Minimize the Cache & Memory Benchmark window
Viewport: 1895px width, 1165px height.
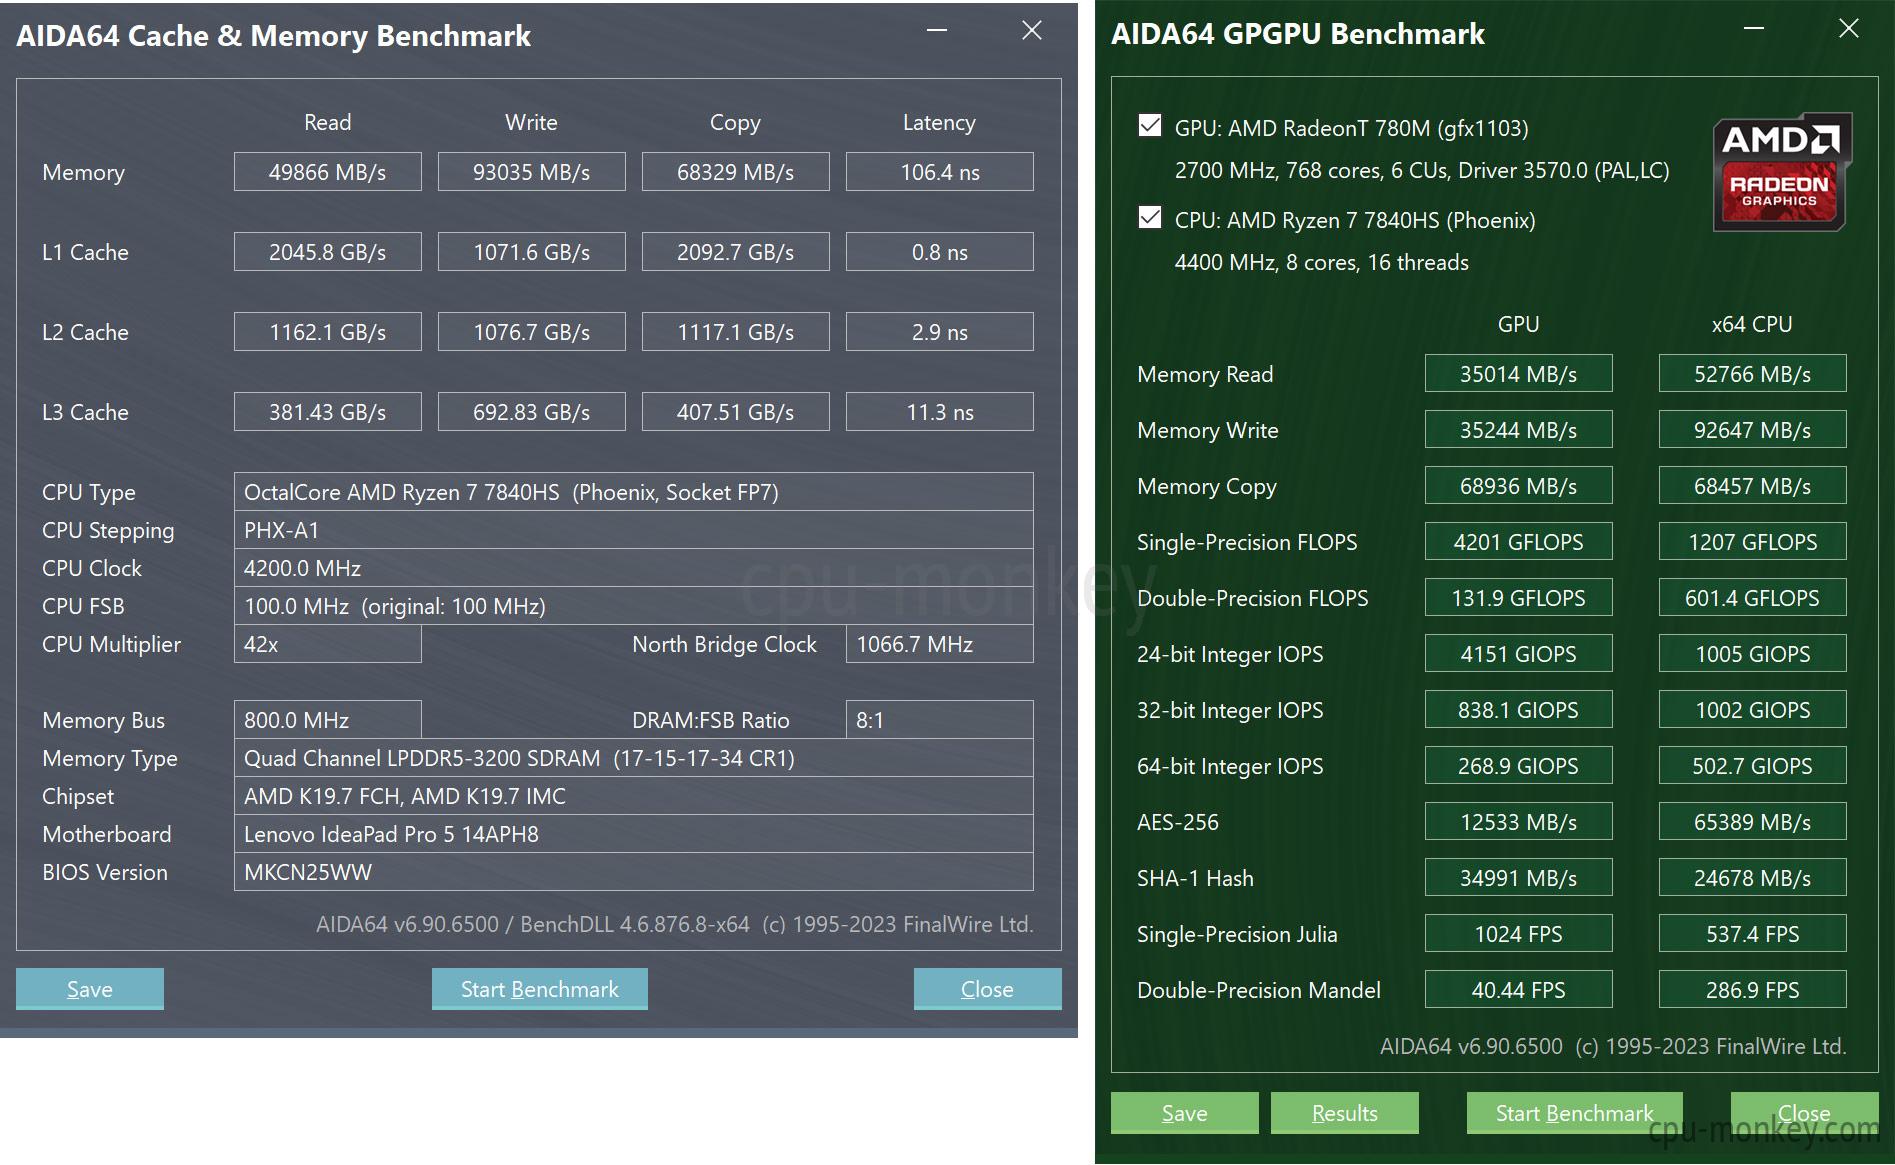(937, 31)
